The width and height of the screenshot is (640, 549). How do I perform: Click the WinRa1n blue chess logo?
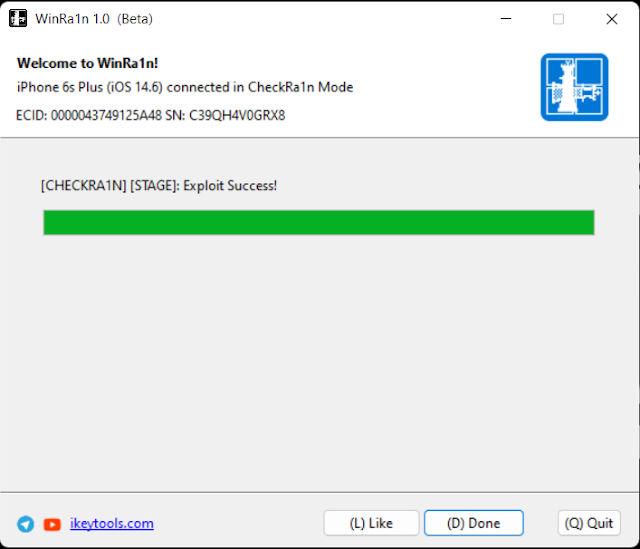(x=574, y=87)
